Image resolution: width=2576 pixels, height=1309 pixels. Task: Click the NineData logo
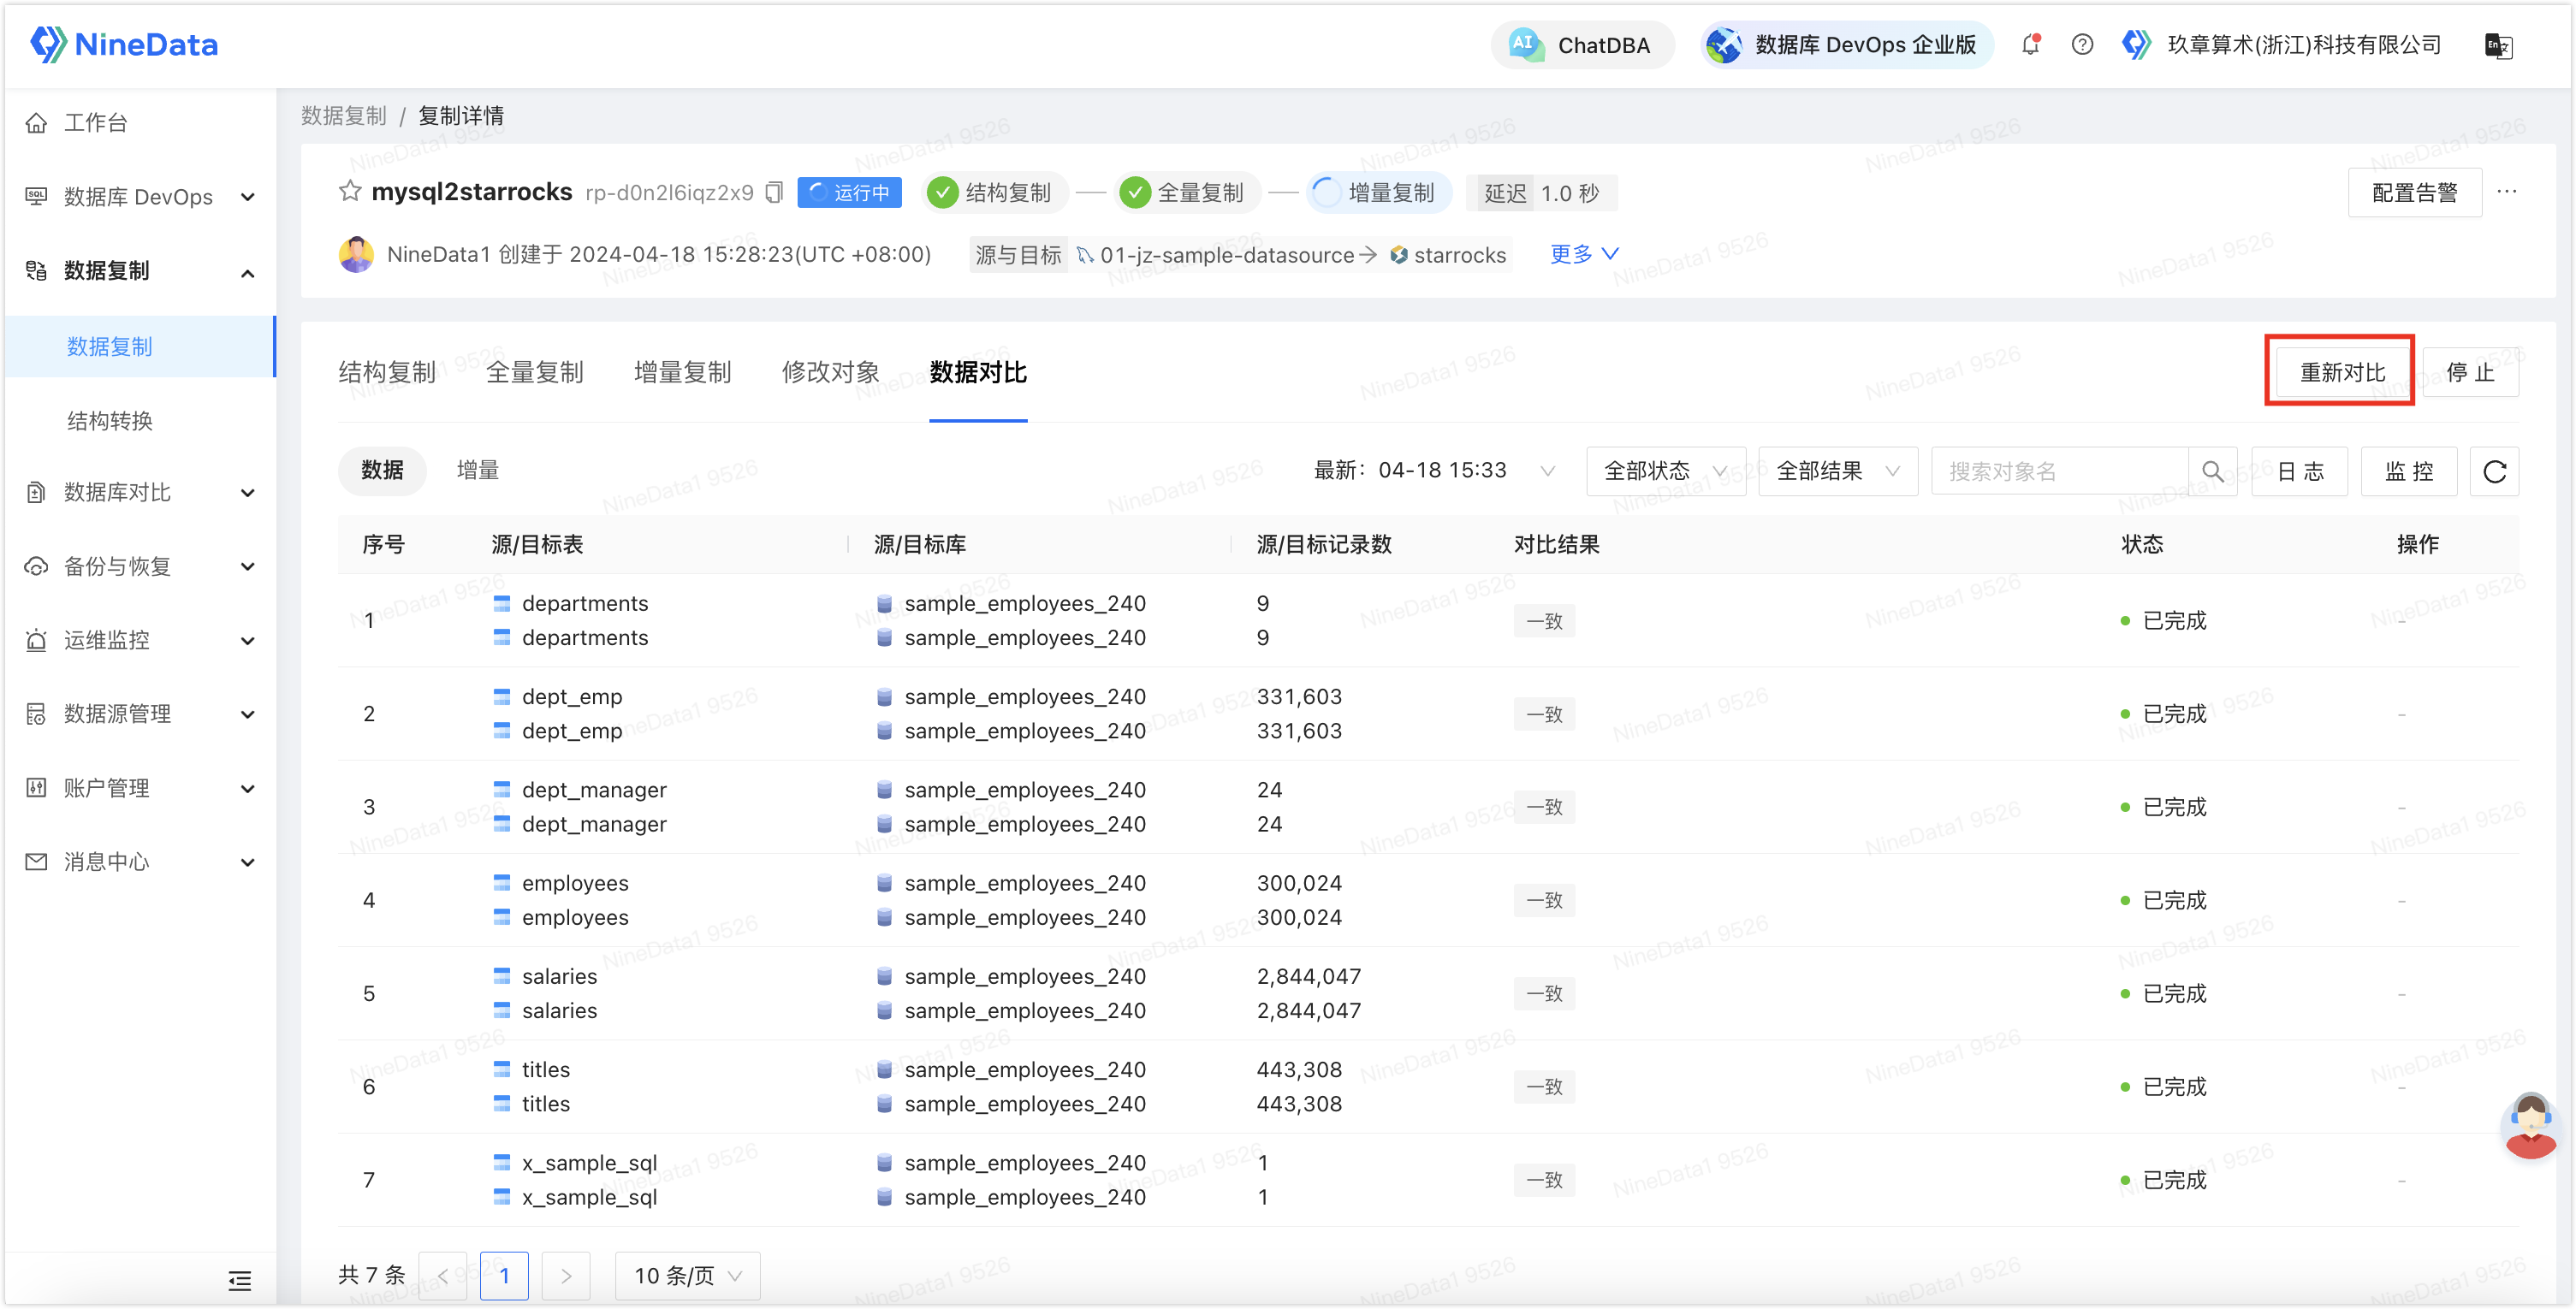coord(124,44)
